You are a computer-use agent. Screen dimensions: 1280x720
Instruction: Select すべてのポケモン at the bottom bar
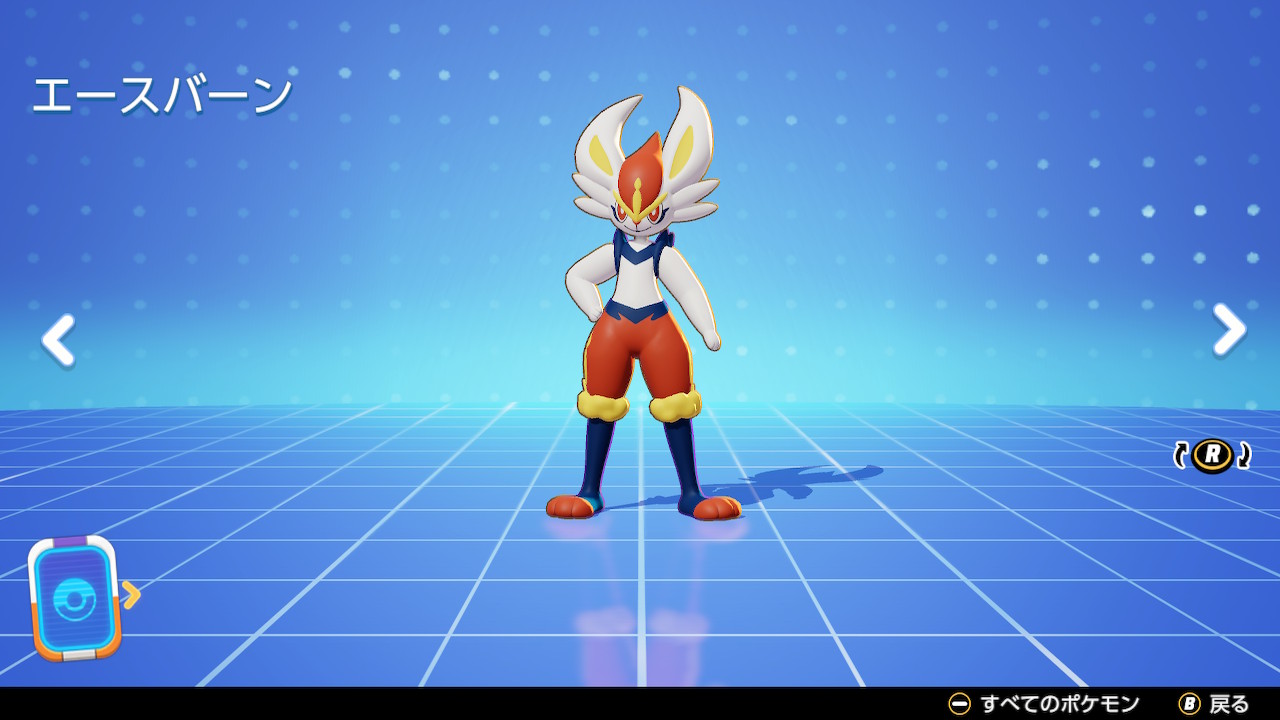1060,704
